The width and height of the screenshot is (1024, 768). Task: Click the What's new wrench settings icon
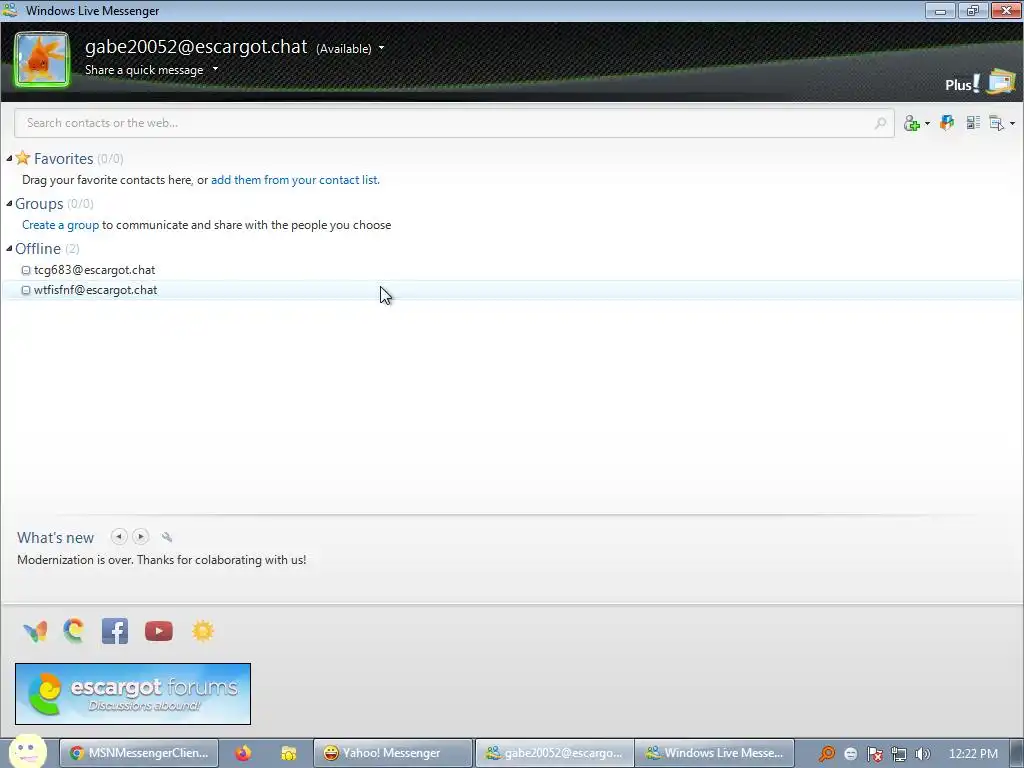(167, 537)
